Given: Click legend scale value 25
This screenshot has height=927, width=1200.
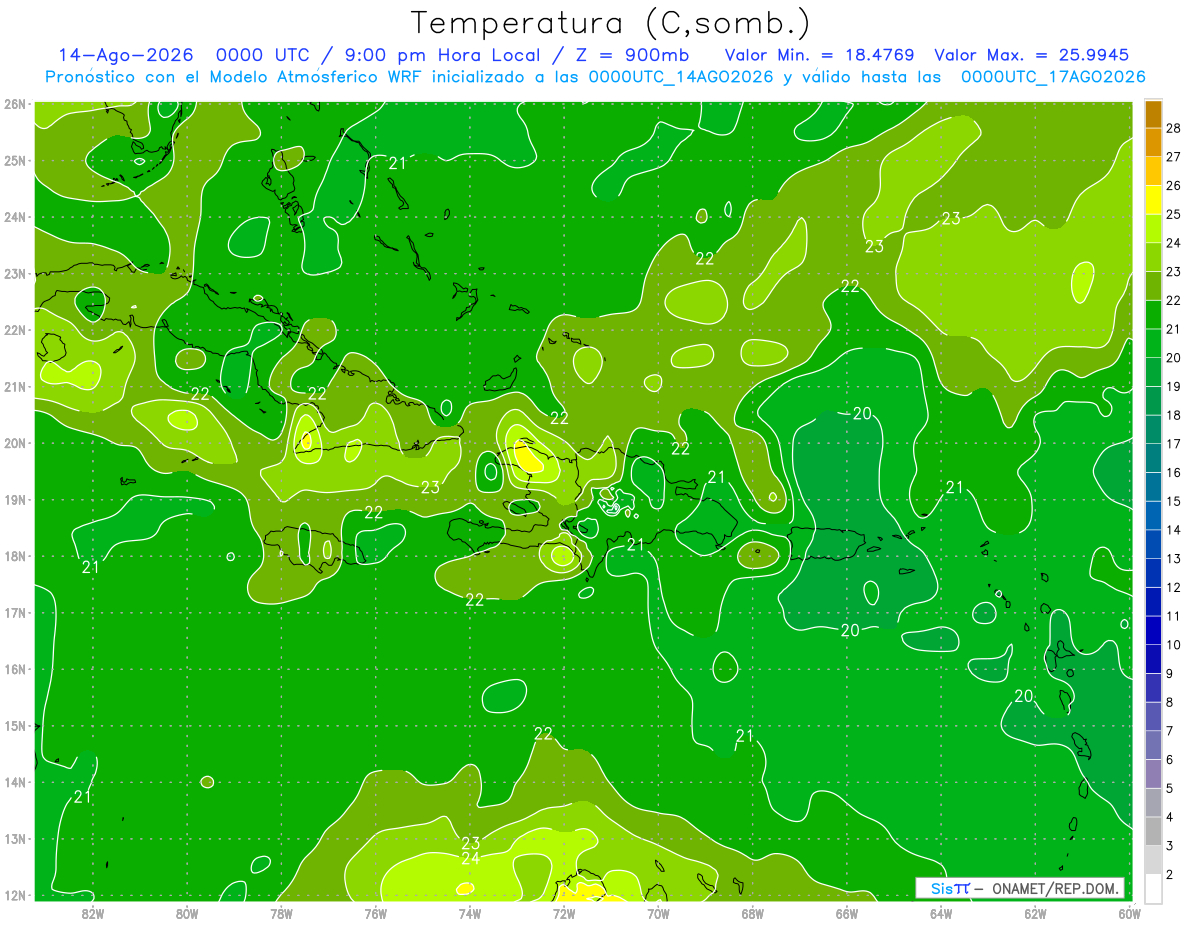Looking at the screenshot, I should [x=1173, y=214].
